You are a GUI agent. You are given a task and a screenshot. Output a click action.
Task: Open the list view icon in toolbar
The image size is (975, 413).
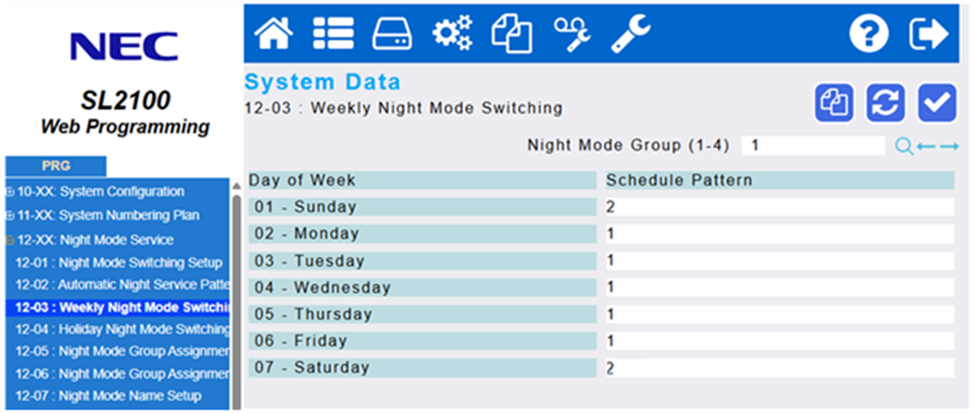pos(332,34)
